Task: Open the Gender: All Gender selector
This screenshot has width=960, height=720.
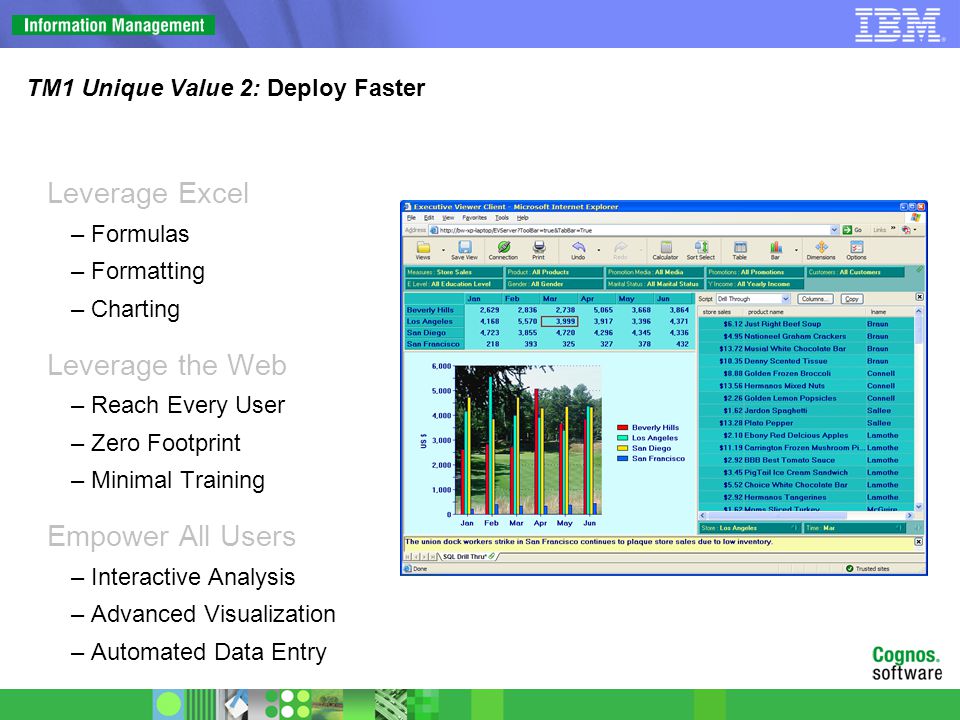Action: [x=554, y=284]
